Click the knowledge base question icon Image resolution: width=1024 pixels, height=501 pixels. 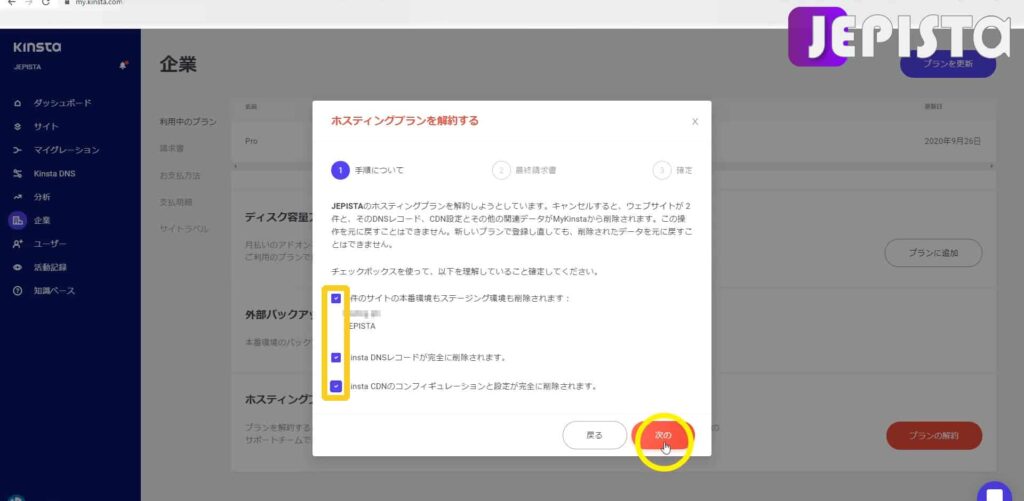click(x=18, y=291)
